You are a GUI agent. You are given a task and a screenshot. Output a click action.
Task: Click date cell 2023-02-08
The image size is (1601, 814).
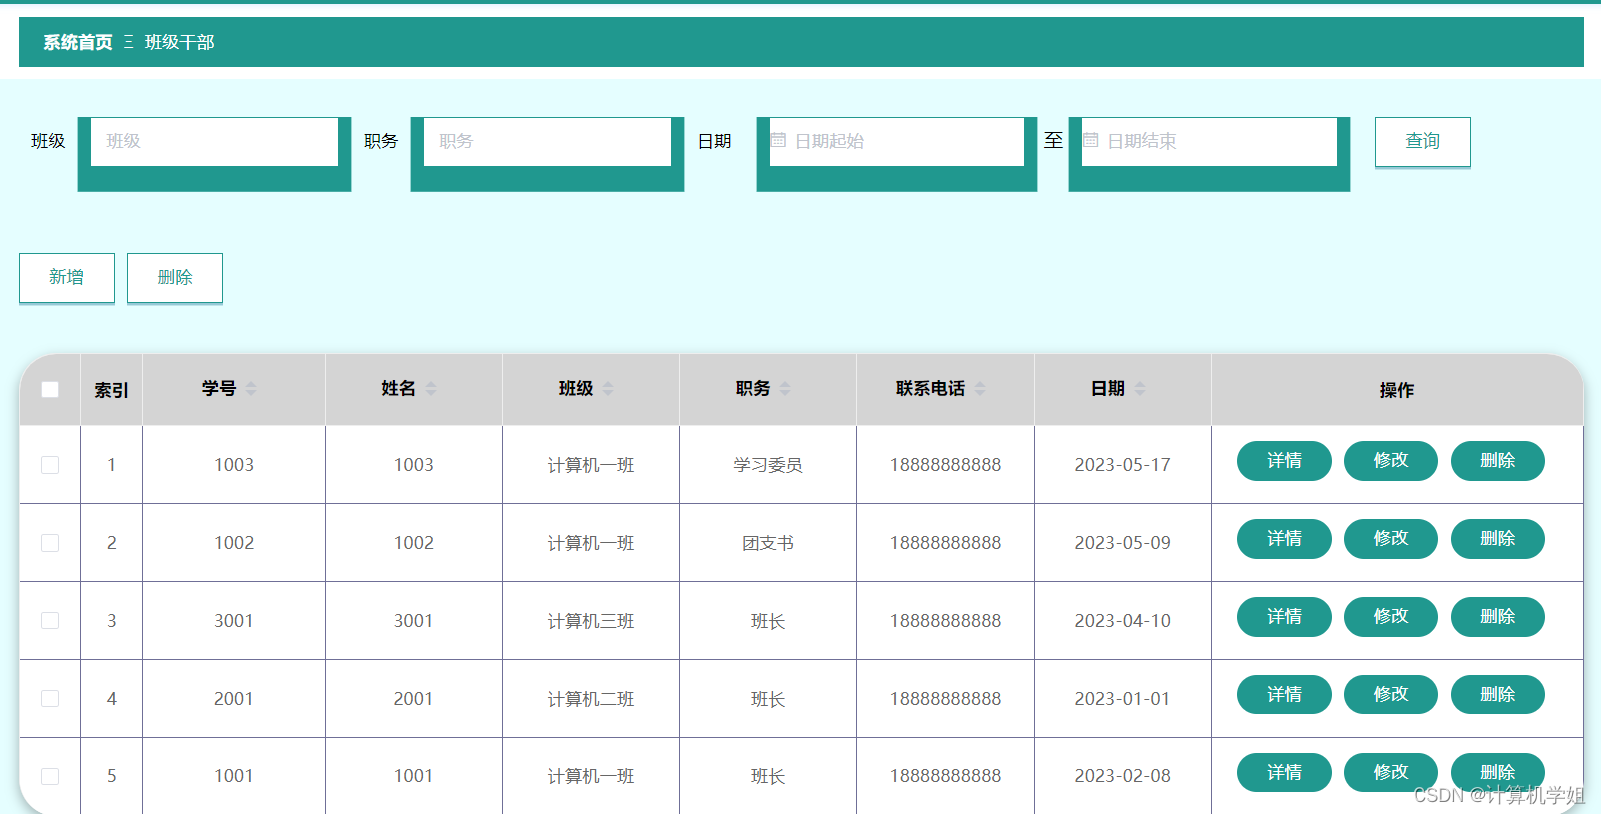pos(1122,776)
